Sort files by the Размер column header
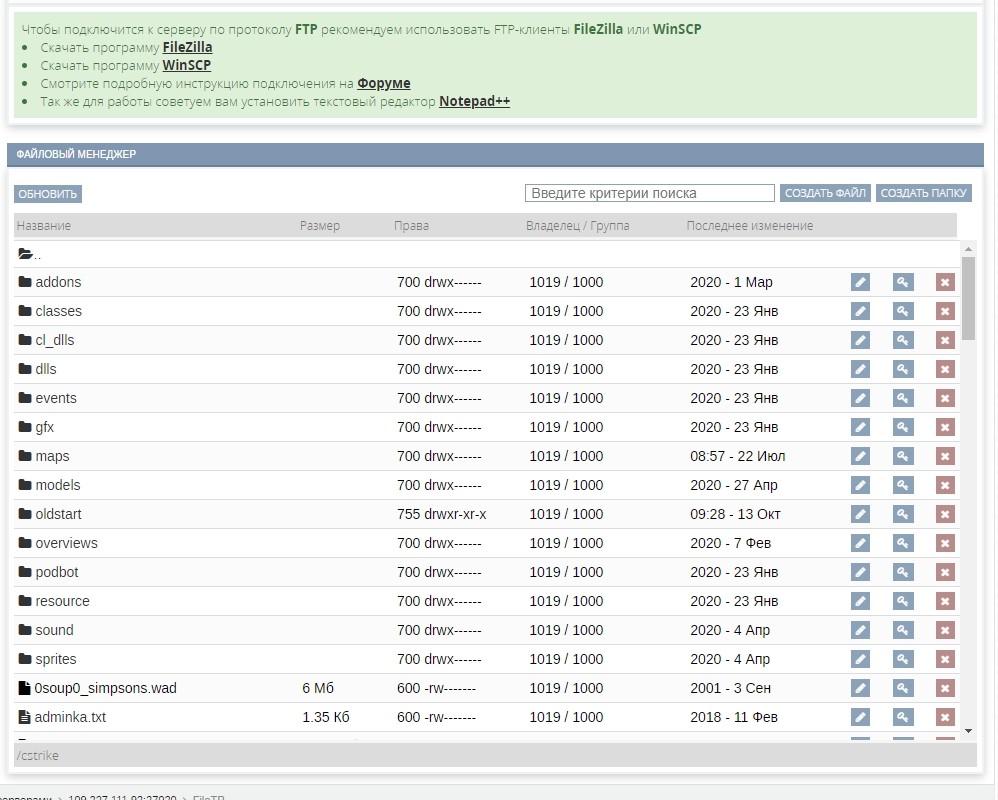Viewport: 998px width, 800px height. (x=320, y=226)
